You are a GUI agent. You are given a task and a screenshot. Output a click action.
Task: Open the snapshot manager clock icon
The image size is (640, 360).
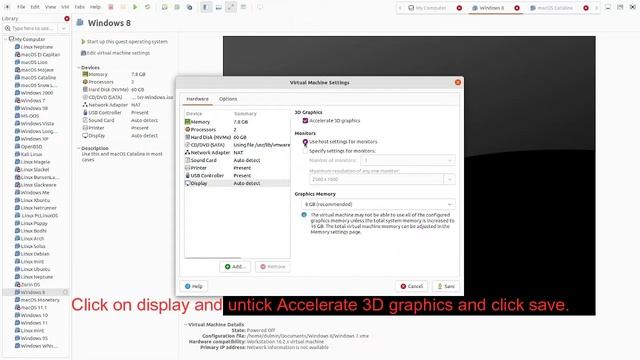(x=189, y=7)
